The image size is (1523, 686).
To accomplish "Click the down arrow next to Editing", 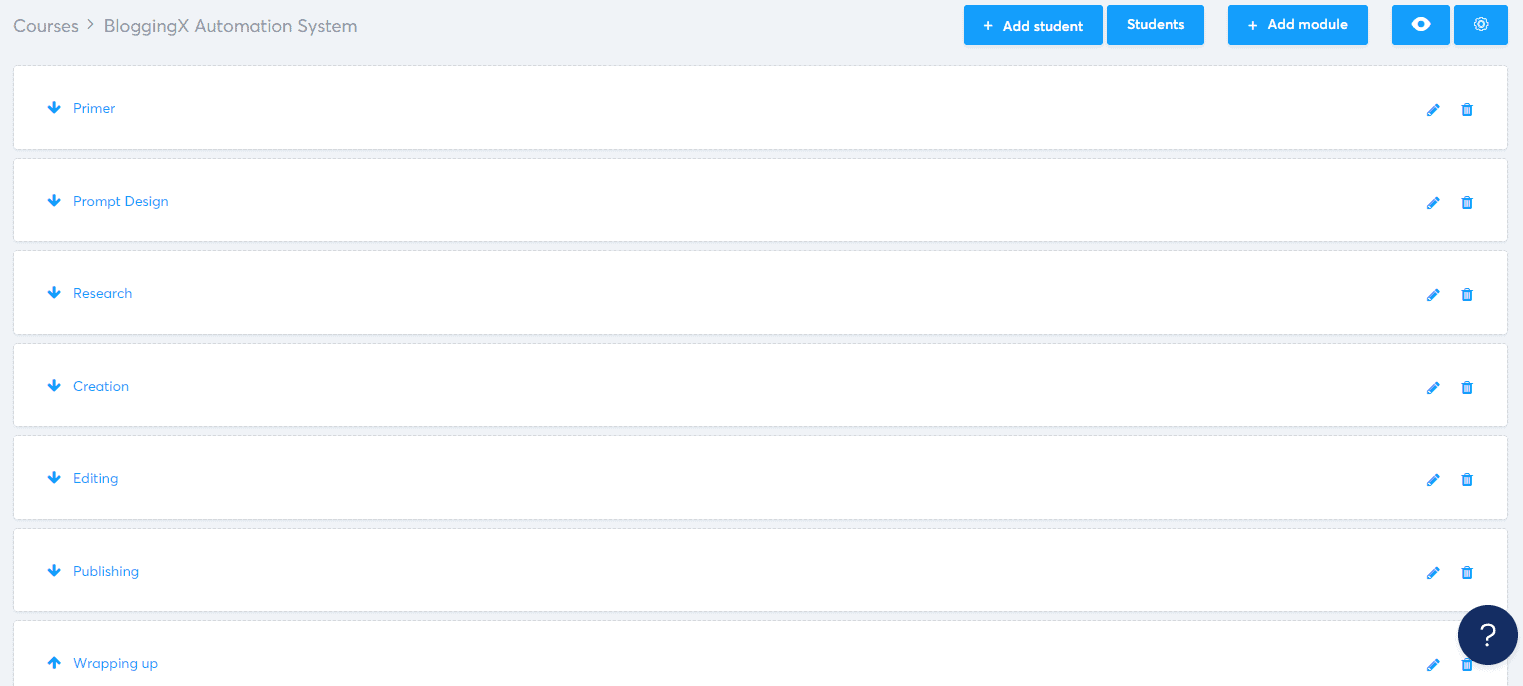I will [54, 478].
